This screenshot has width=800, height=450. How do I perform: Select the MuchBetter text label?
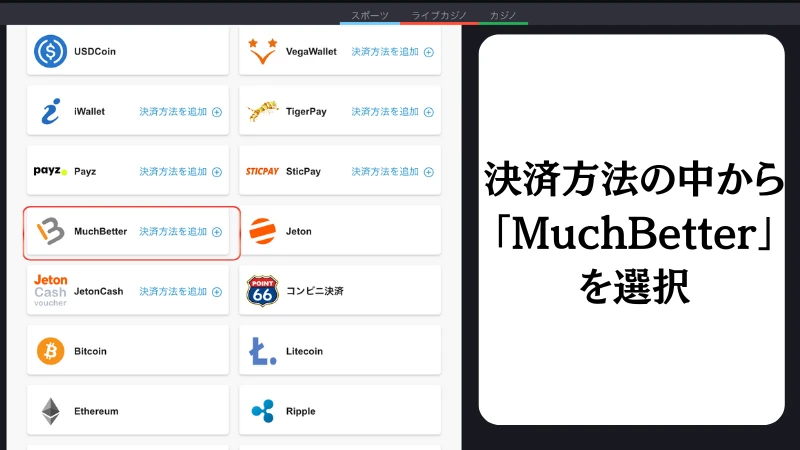pos(101,231)
